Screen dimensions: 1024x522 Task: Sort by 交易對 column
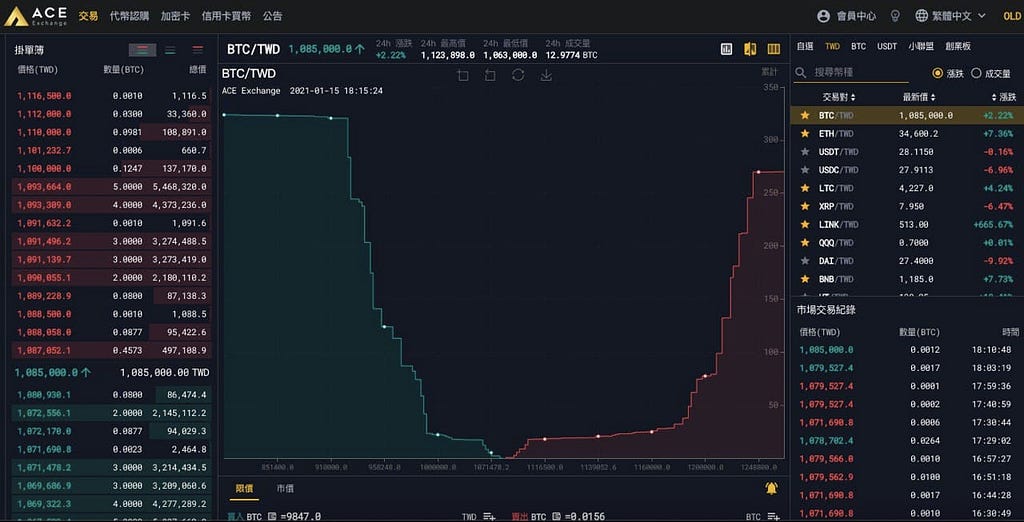838,97
